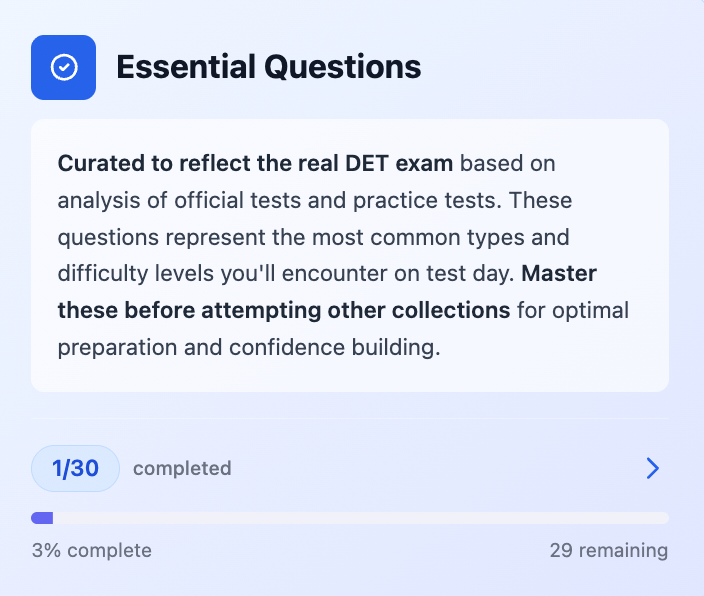Viewport: 704px width, 596px height.
Task: Click the words "for optimal" in the description
Action: pos(573,310)
